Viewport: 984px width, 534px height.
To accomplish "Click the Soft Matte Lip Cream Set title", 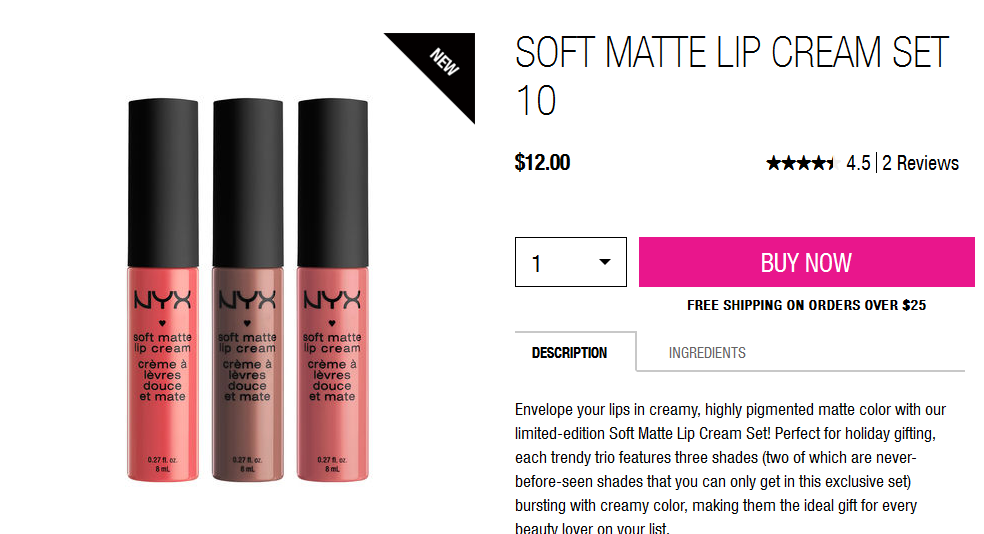I will (732, 75).
